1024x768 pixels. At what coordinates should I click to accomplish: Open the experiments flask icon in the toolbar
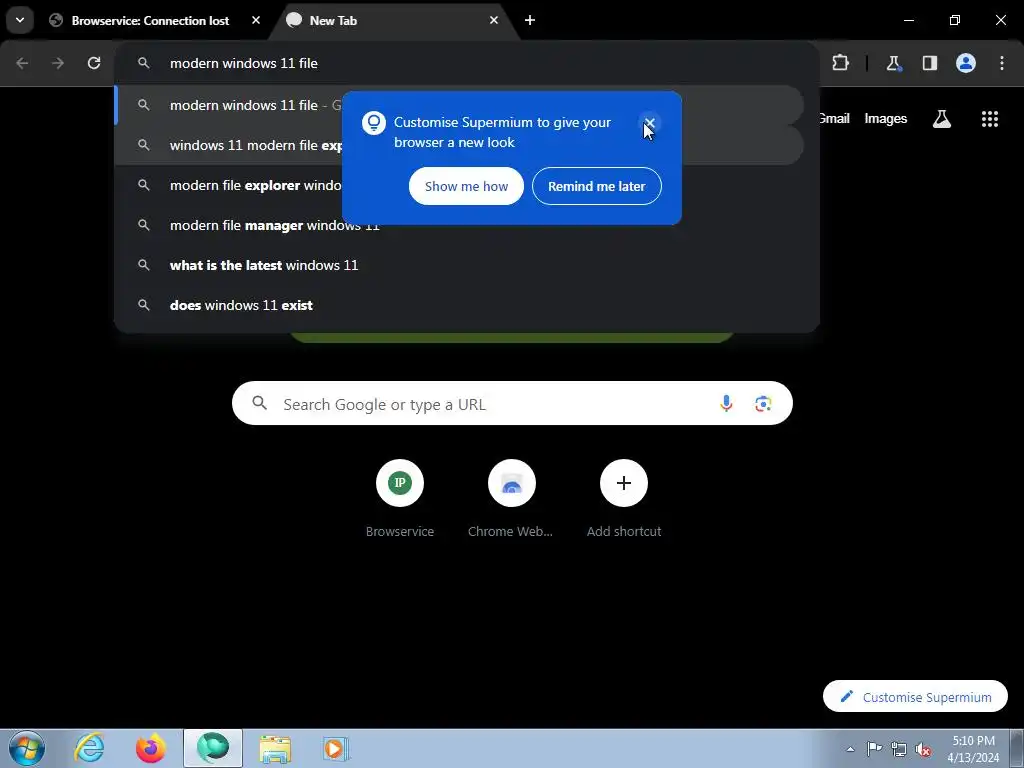click(x=893, y=63)
